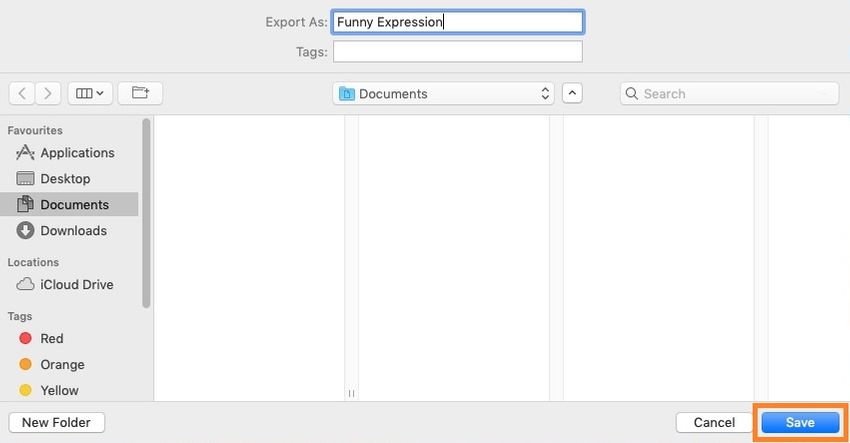Filter by the Orange tag
This screenshot has height=443, width=850.
pos(69,364)
